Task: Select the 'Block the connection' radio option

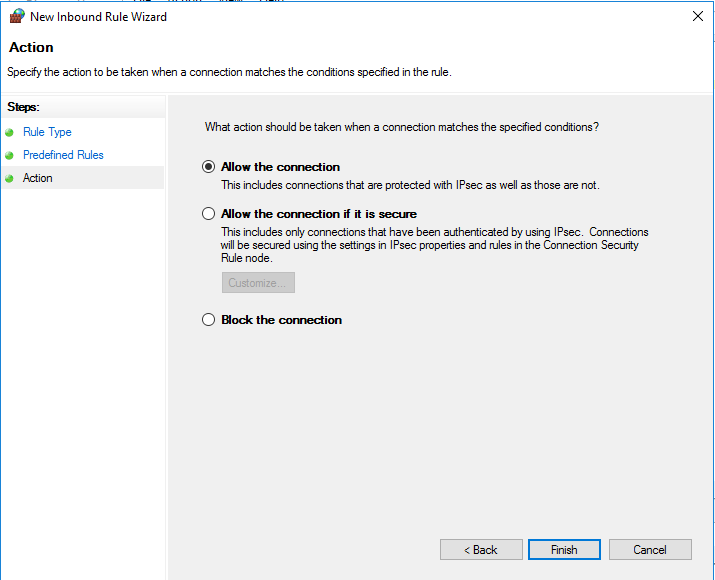Action: point(209,320)
